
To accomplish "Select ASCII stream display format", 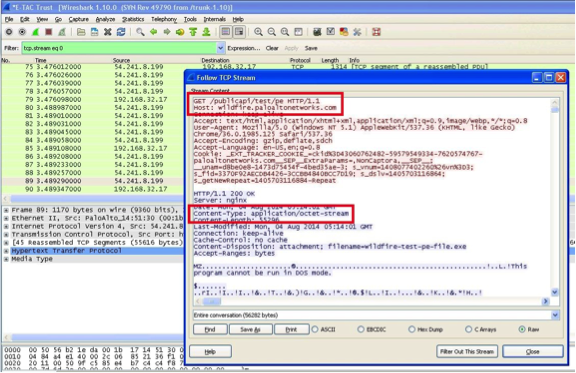I will pyautogui.click(x=315, y=329).
